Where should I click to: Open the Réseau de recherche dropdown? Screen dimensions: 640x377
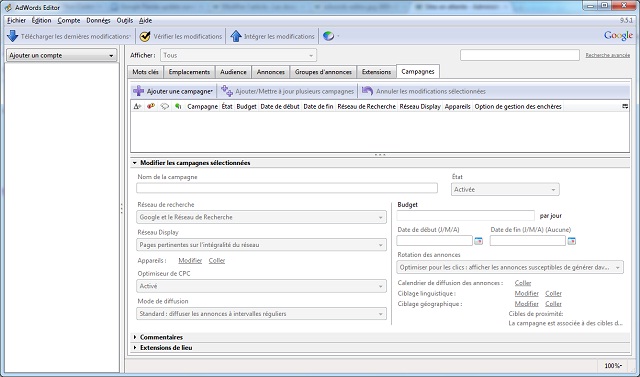pos(261,217)
